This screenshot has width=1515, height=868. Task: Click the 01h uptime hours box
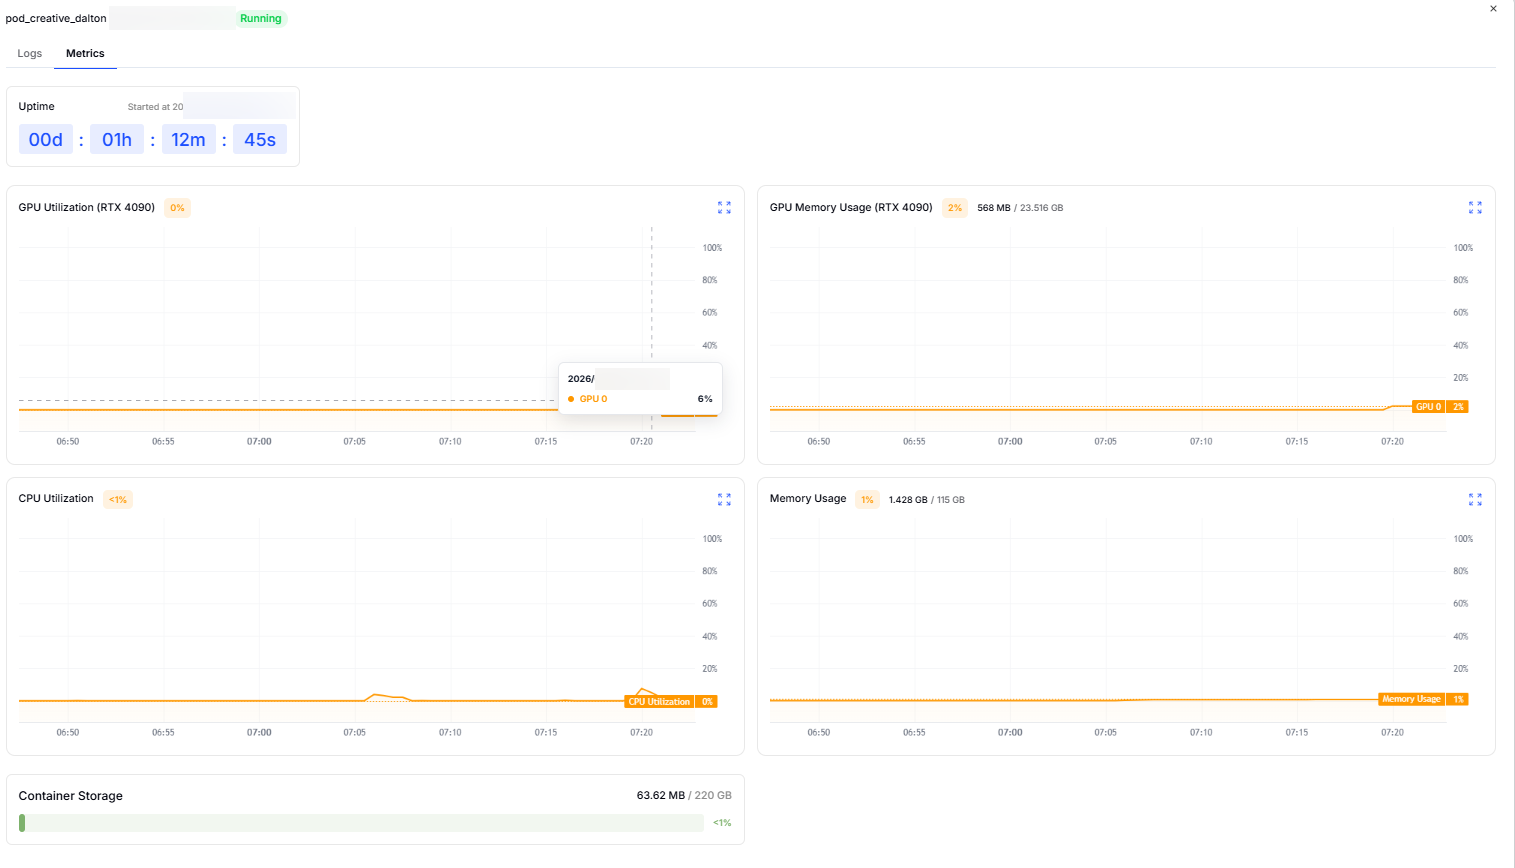point(117,140)
